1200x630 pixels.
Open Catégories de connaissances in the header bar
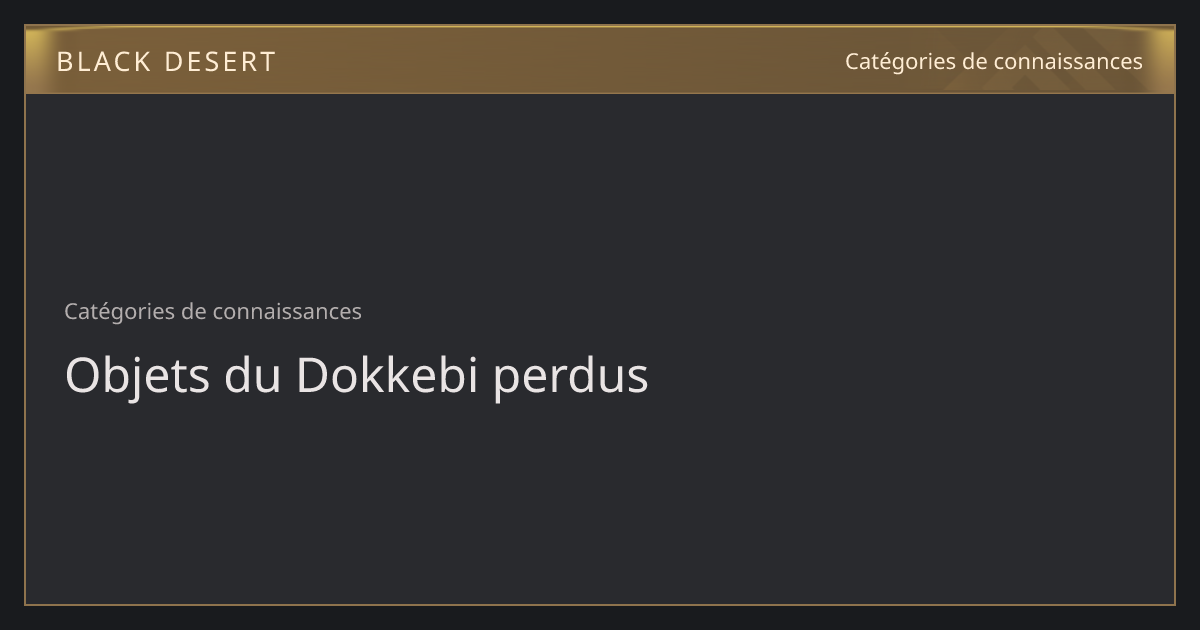(x=993, y=62)
